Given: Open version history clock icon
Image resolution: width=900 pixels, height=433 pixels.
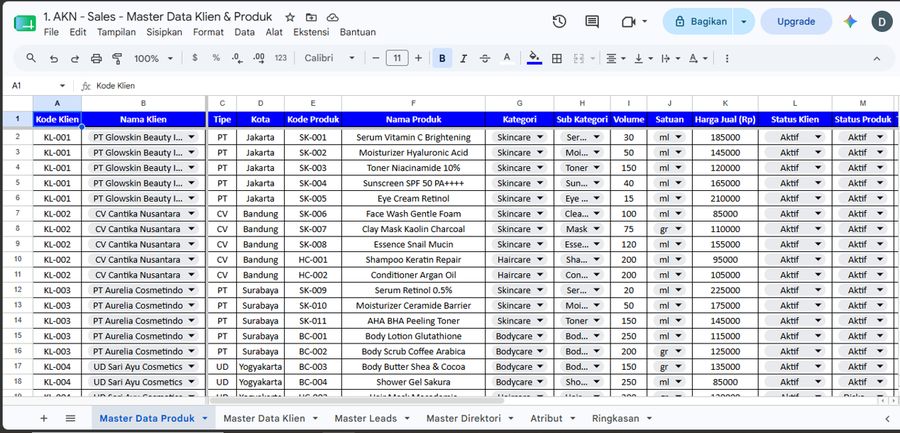Looking at the screenshot, I should [x=559, y=21].
